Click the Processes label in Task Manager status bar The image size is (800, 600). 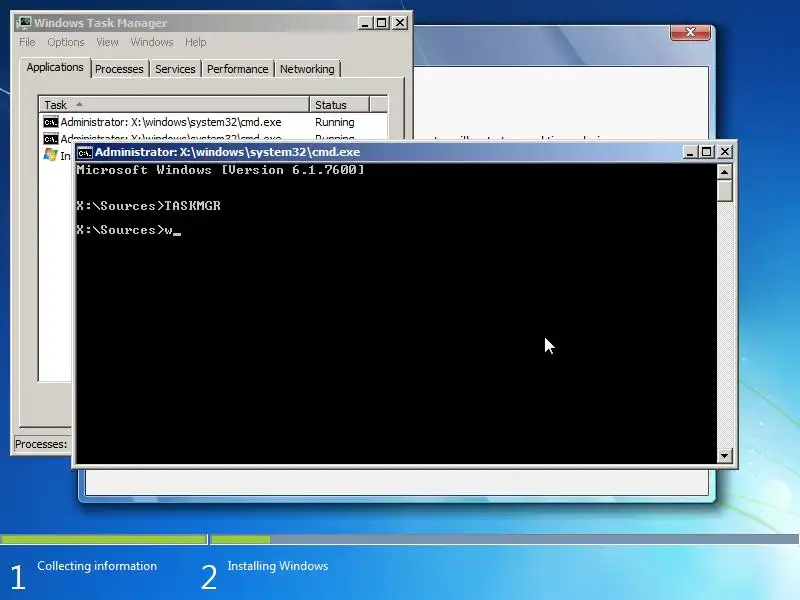coord(41,444)
